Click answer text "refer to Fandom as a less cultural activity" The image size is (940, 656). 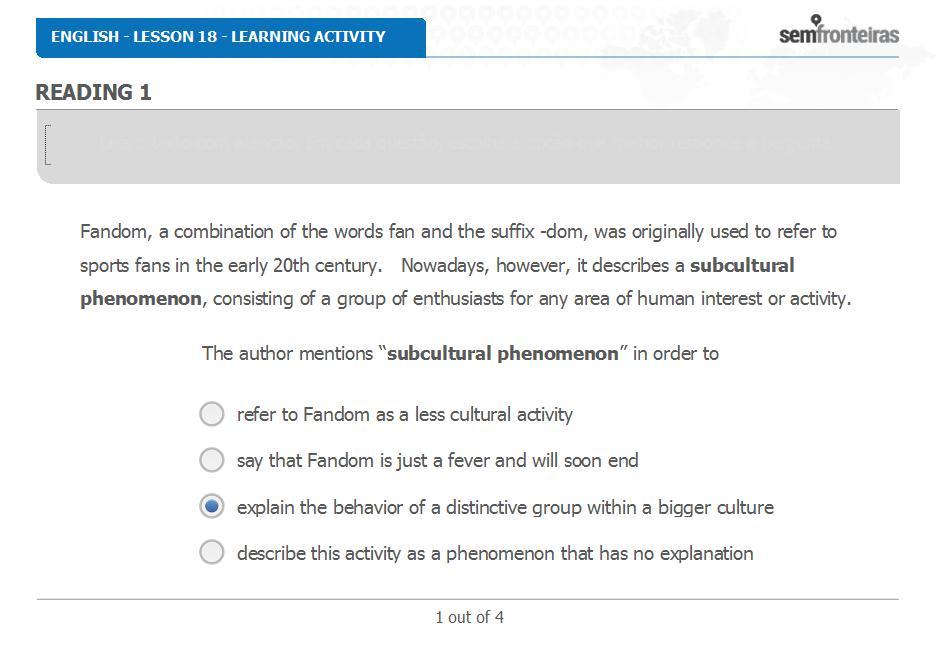click(x=405, y=414)
